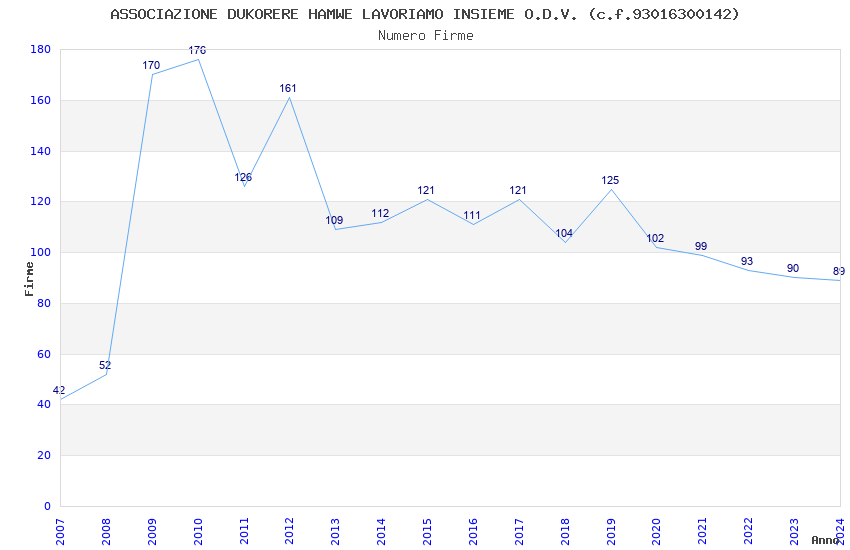The height and width of the screenshot is (550, 850).
Task: Click the 2013 x-axis year tick
Action: [x=336, y=531]
